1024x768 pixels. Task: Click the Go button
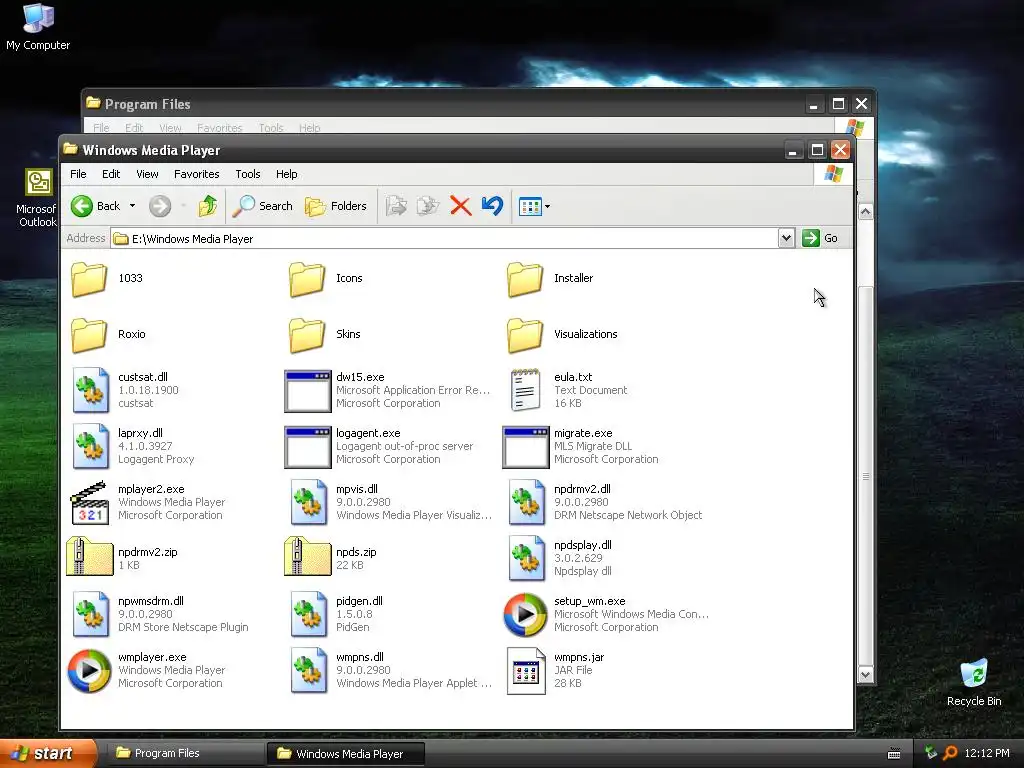click(x=820, y=238)
